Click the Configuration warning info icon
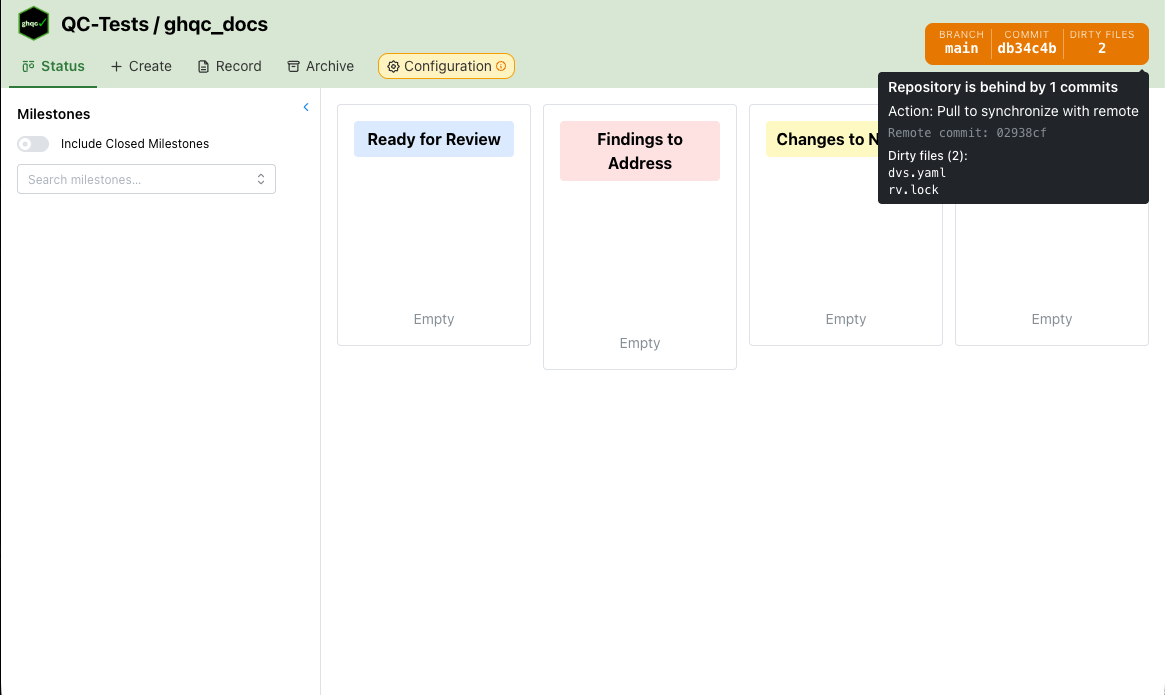The image size is (1165, 695). (x=501, y=67)
